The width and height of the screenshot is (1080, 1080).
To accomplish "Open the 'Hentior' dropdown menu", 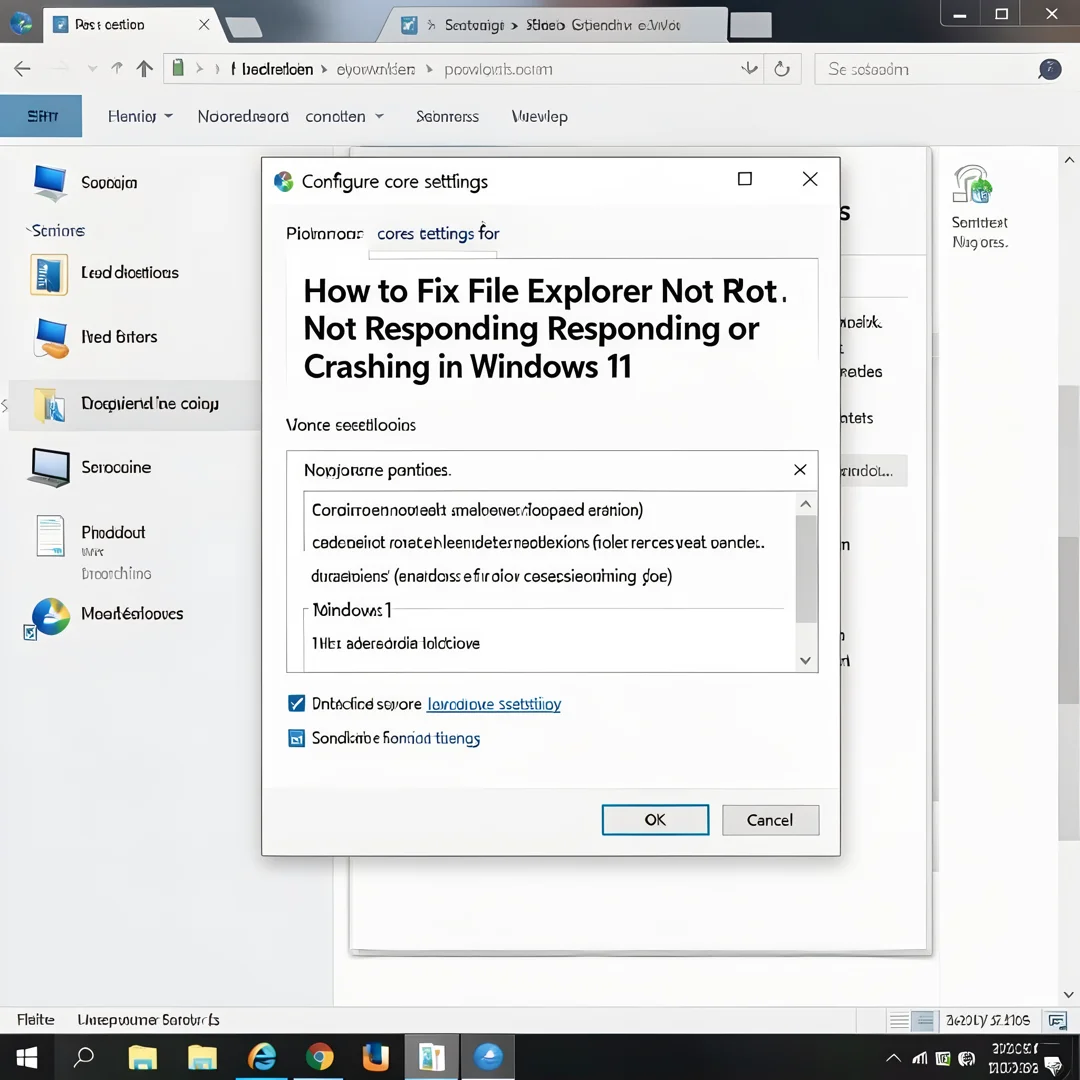I will (140, 116).
